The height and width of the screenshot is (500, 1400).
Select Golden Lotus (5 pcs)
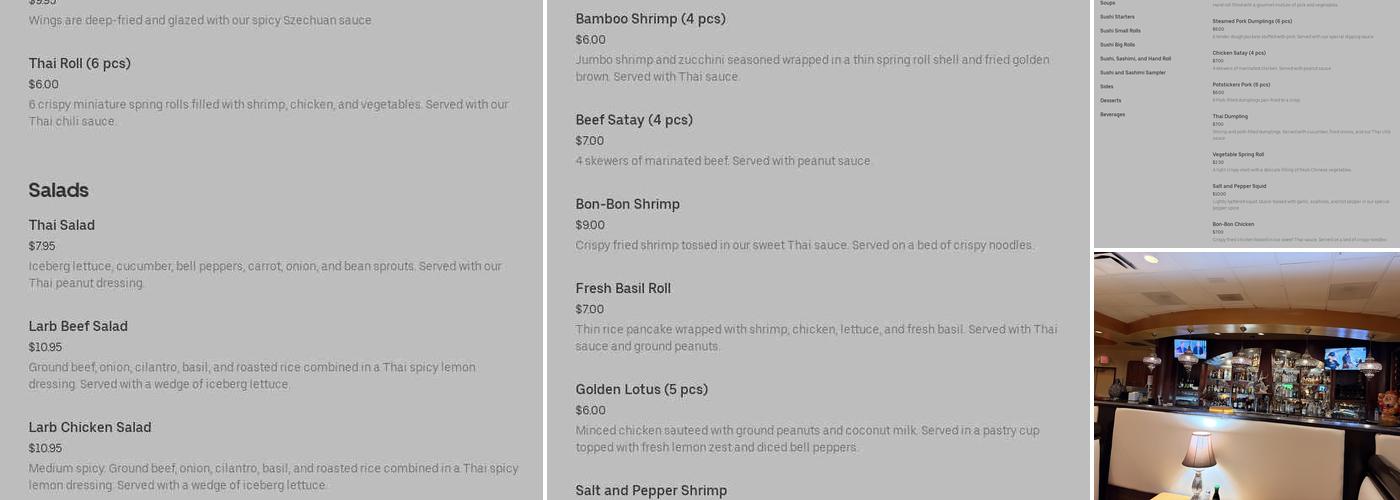(641, 389)
